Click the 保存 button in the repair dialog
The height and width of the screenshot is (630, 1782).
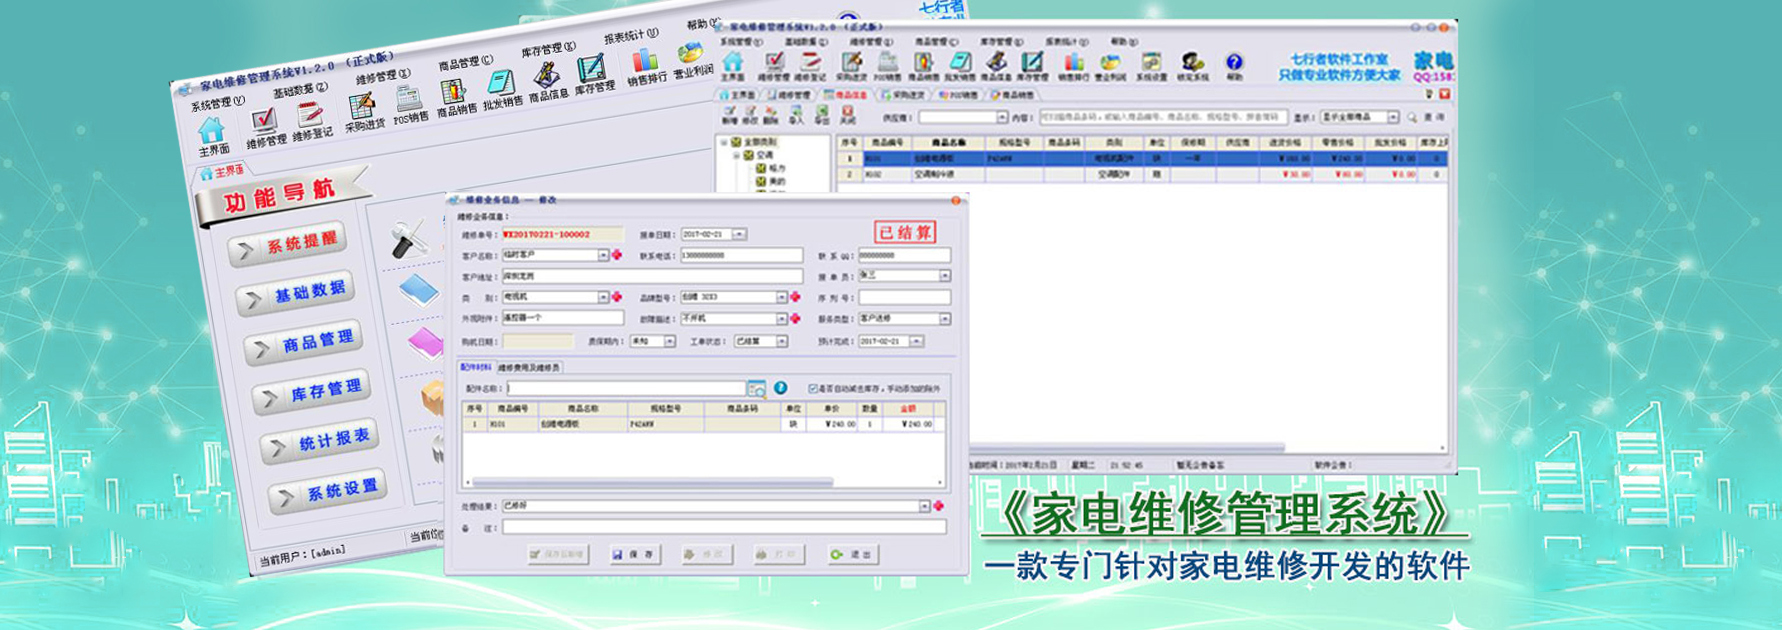tap(634, 554)
